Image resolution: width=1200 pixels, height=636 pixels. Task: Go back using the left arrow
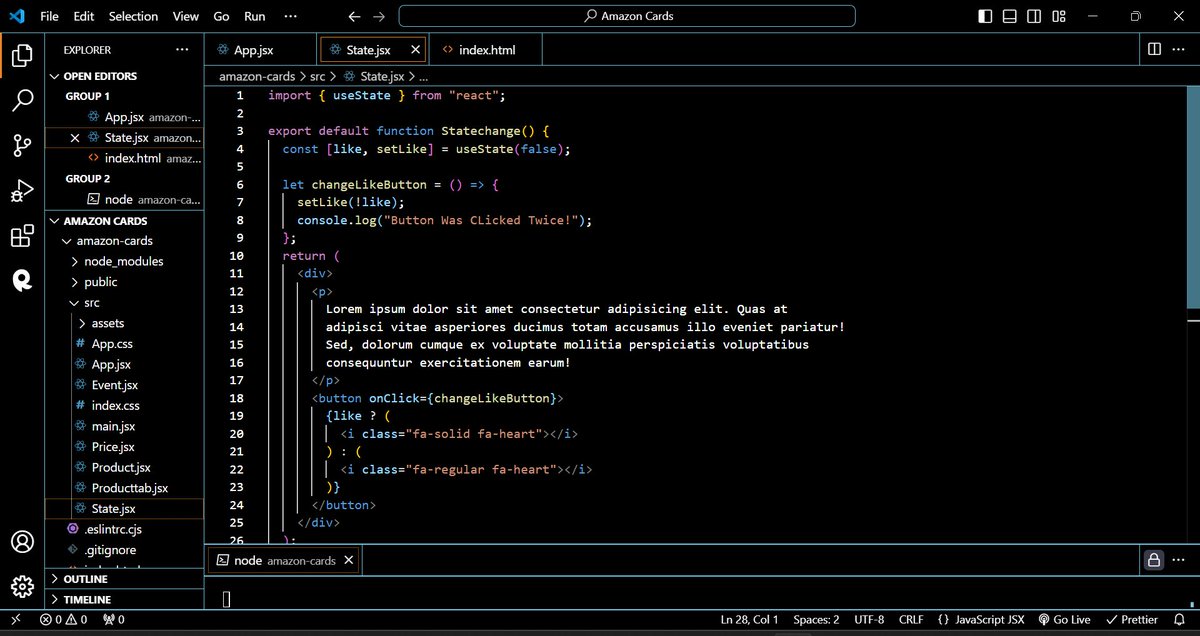coord(354,16)
